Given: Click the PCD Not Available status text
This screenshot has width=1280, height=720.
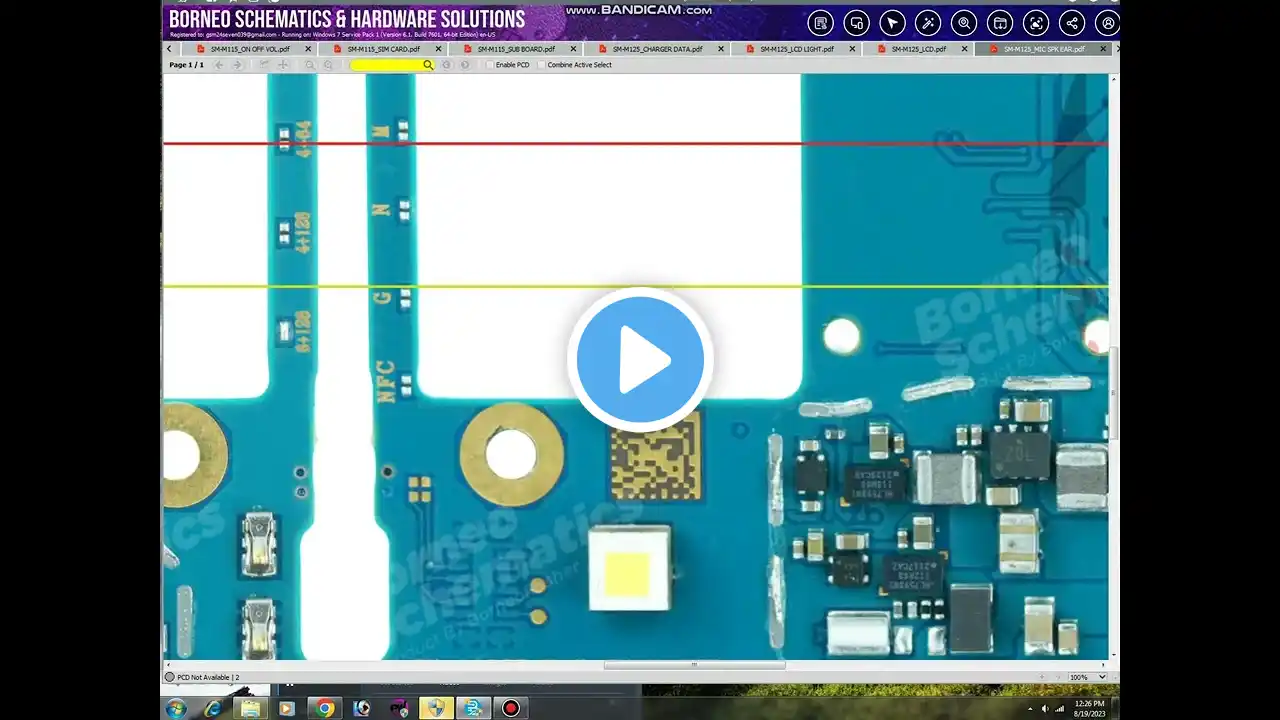Looking at the screenshot, I should (208, 677).
